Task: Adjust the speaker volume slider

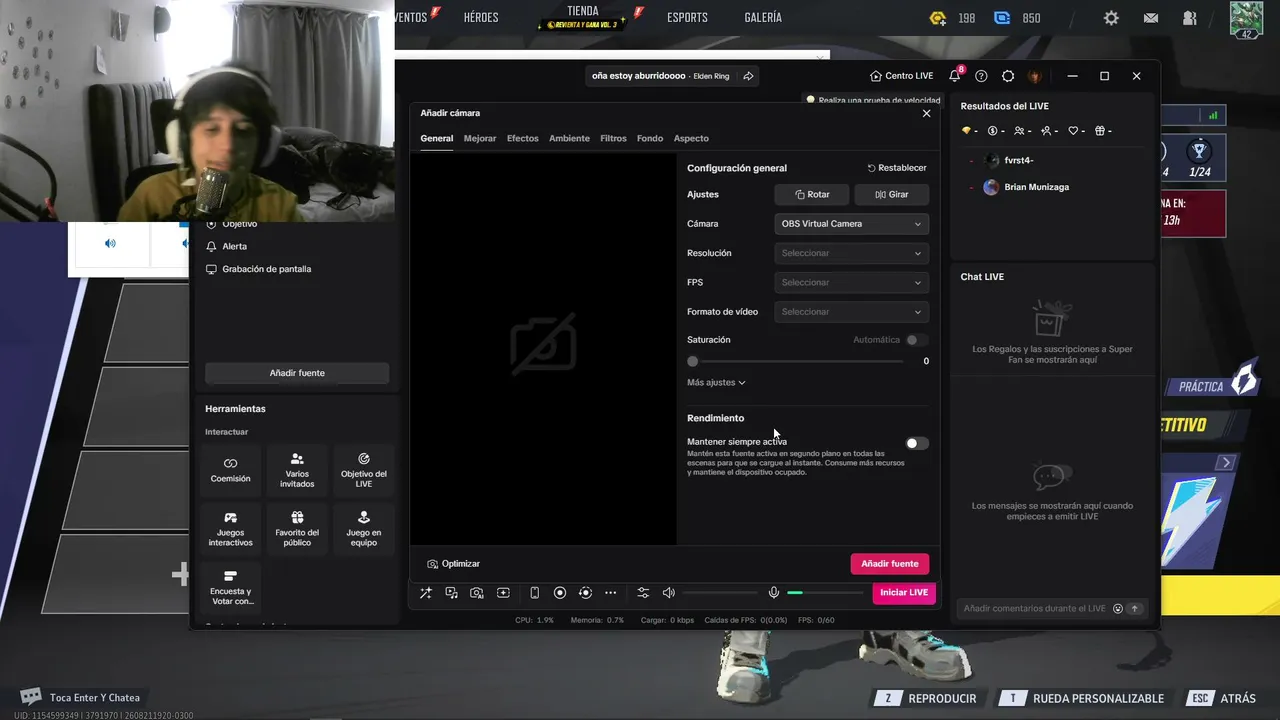Action: point(718,593)
